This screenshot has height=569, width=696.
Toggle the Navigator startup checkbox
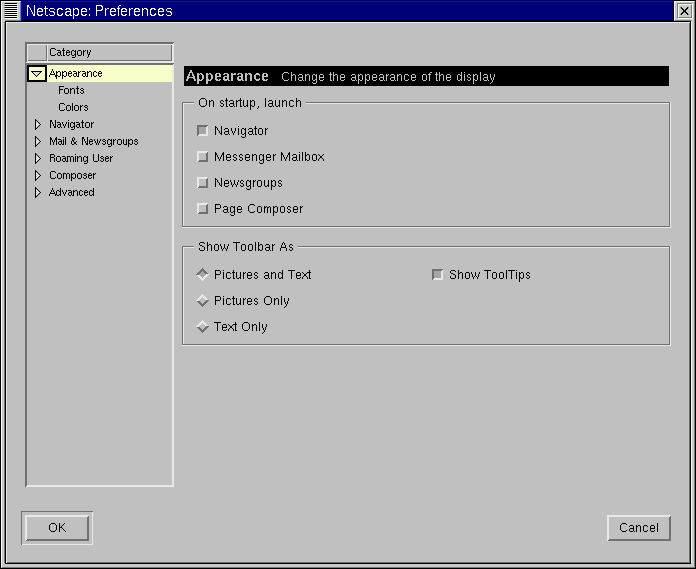[x=203, y=131]
